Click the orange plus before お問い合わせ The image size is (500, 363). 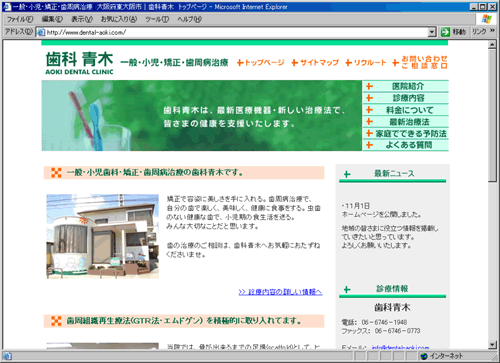(x=396, y=62)
